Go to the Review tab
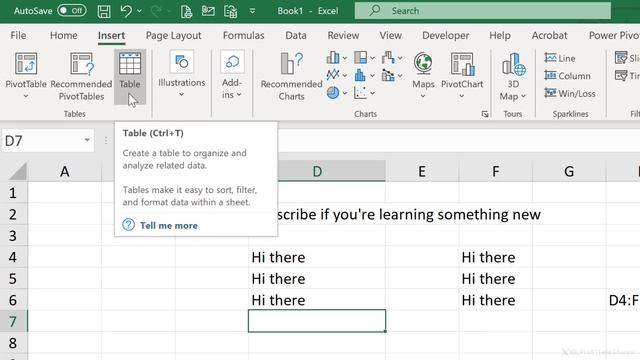Image resolution: width=640 pixels, height=360 pixels. [x=343, y=36]
